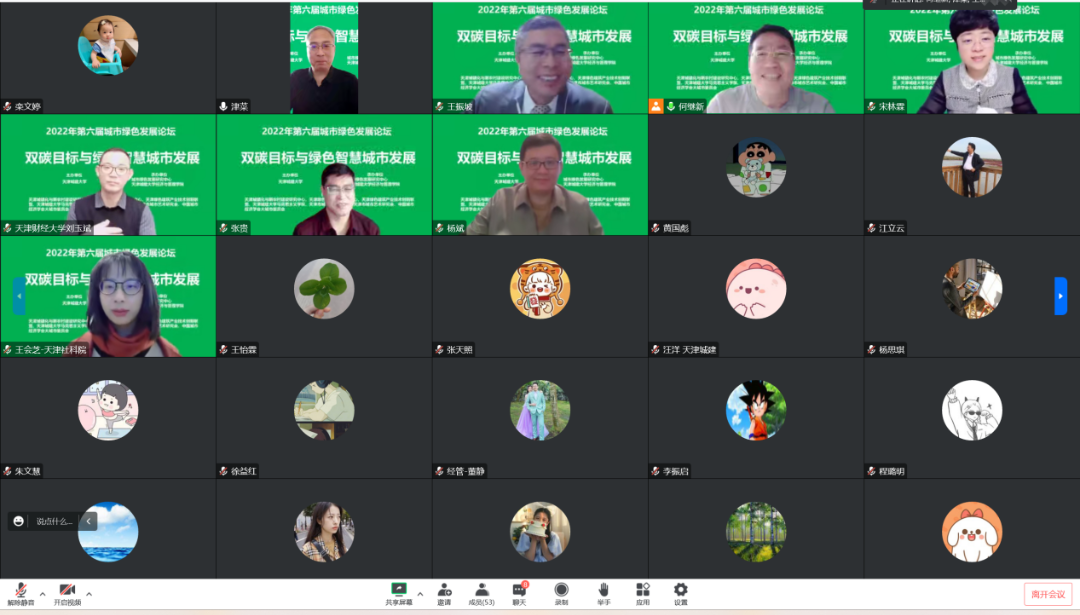Click the emoji smiley in chat bubble
The width and height of the screenshot is (1080, 615).
19,521
